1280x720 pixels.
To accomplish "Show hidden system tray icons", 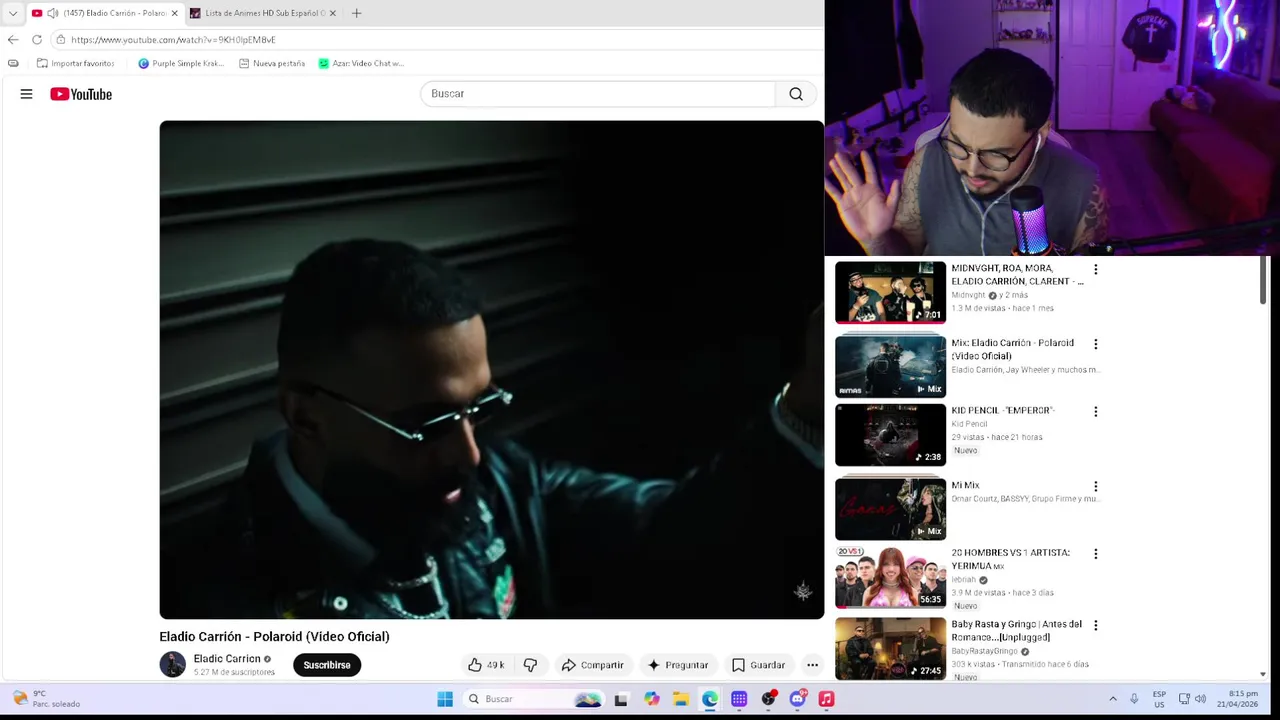I will pos(1112,699).
